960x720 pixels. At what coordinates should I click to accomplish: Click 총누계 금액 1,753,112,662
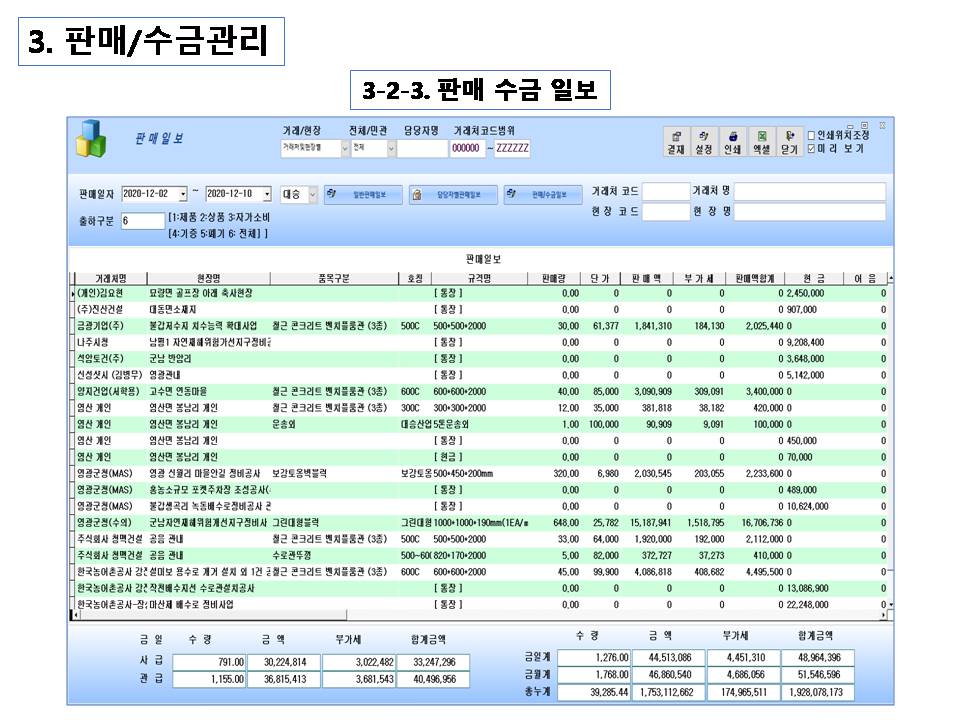coord(667,692)
